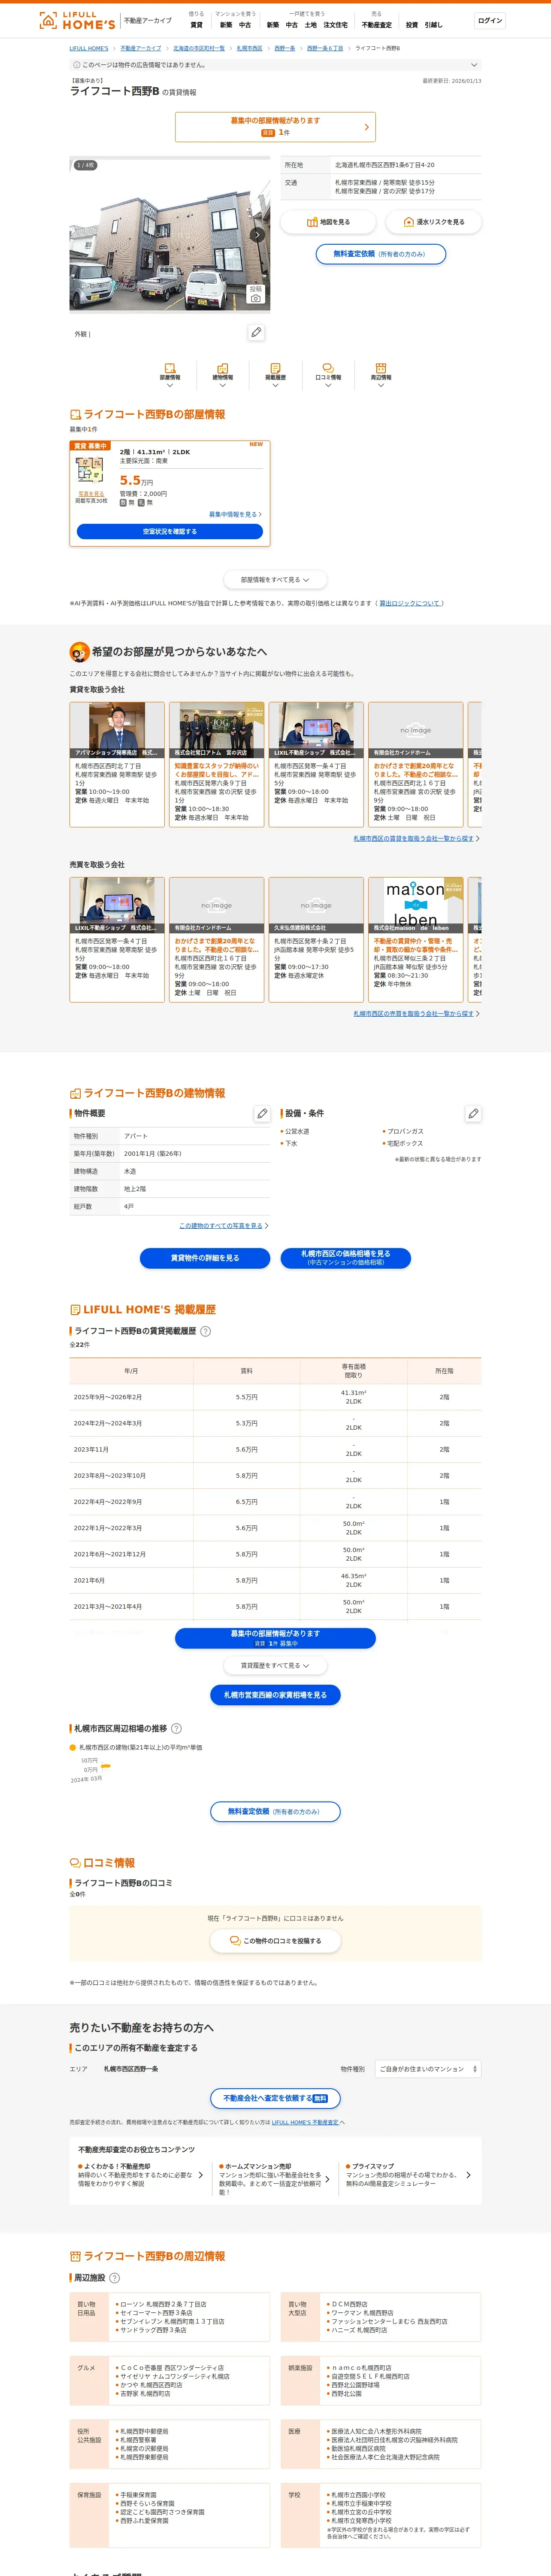Viewport: 551px width, 2576px height.
Task: Jump to 部屋情報 section icon
Action: coord(170,374)
